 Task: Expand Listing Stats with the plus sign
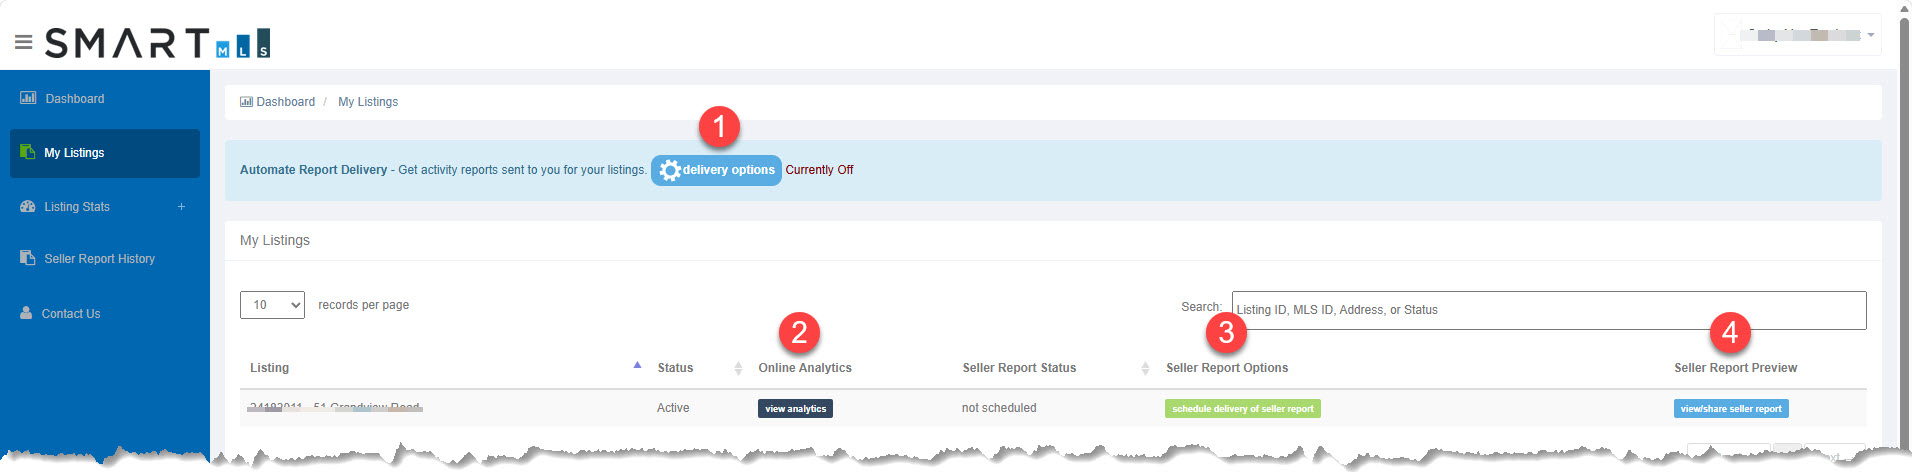point(181,207)
